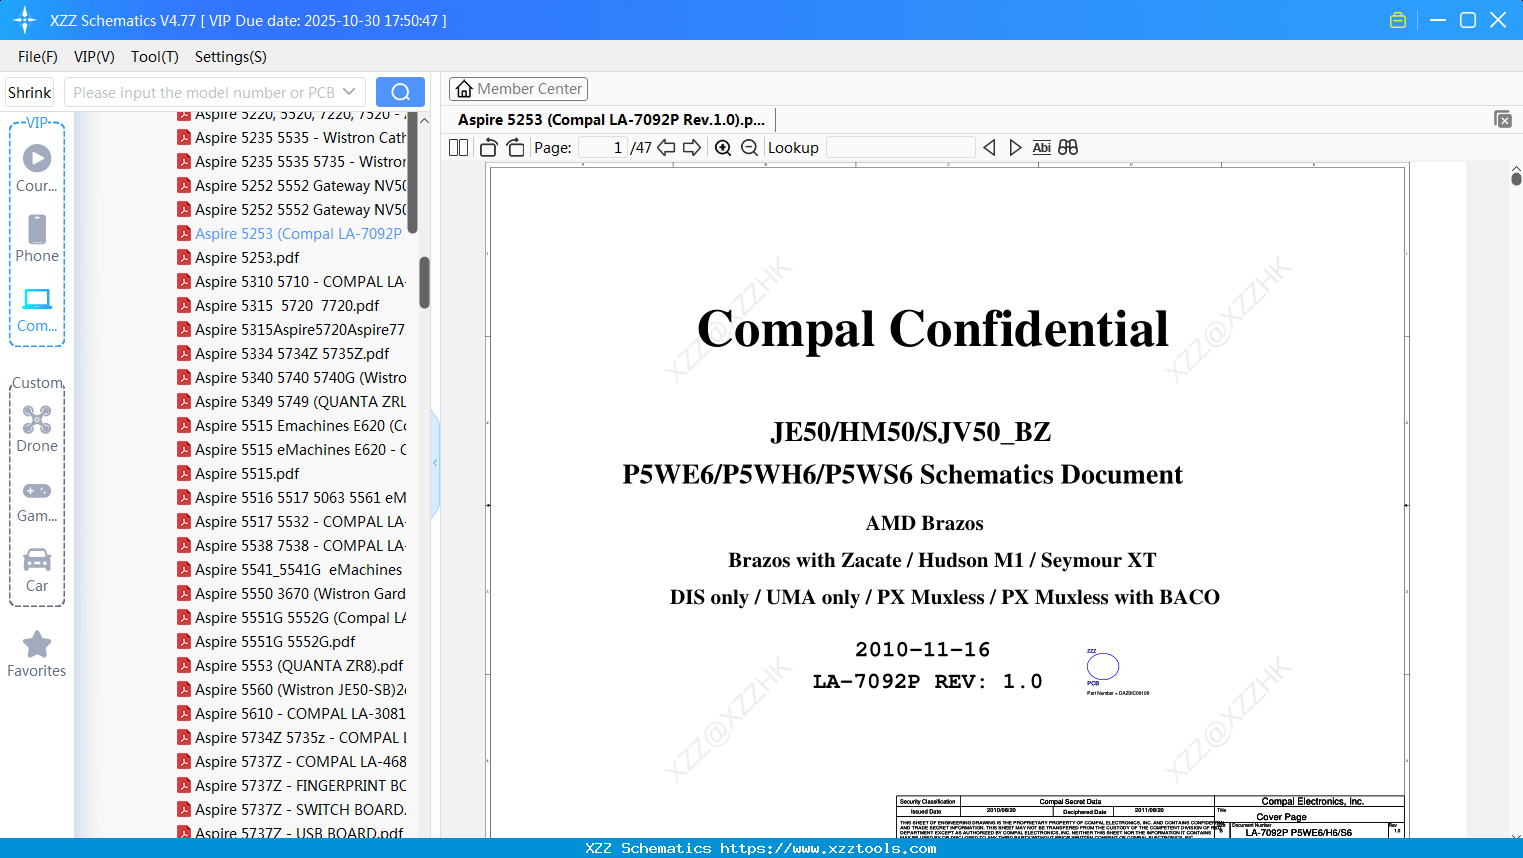Open Aspire 5334 5734Z 5735Z.pdf
This screenshot has width=1523, height=858.
pyautogui.click(x=292, y=354)
